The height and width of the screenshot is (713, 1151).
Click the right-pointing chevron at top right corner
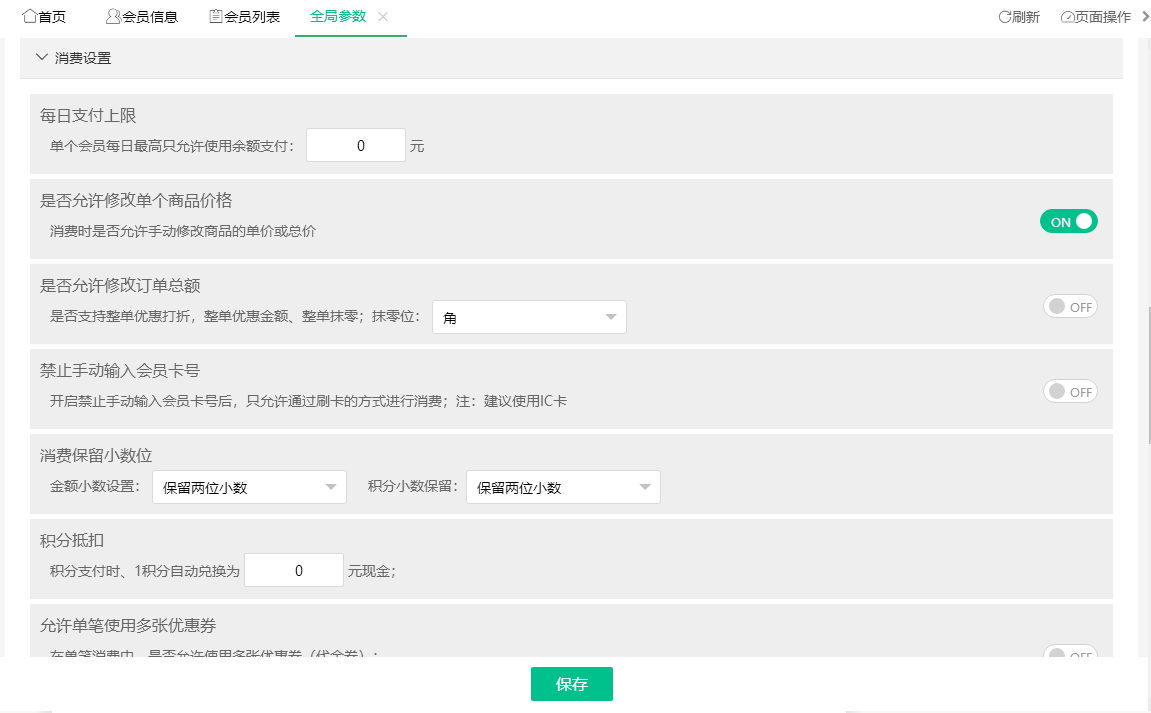1145,16
